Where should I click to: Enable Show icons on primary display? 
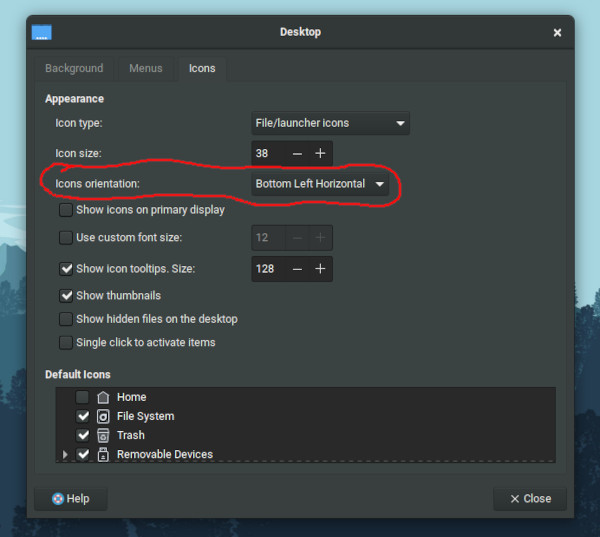coord(66,210)
